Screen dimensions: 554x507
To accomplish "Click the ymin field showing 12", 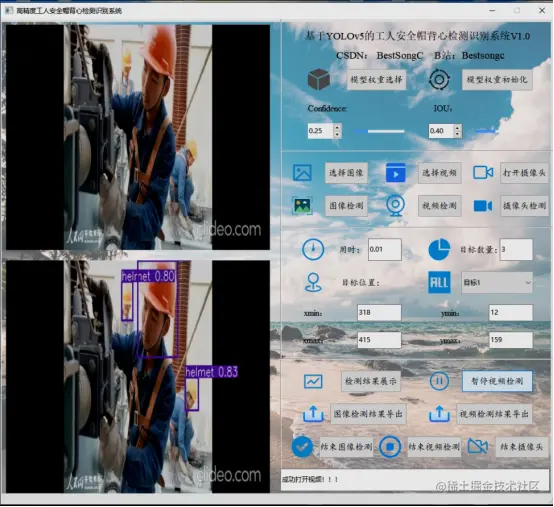I will point(511,312).
